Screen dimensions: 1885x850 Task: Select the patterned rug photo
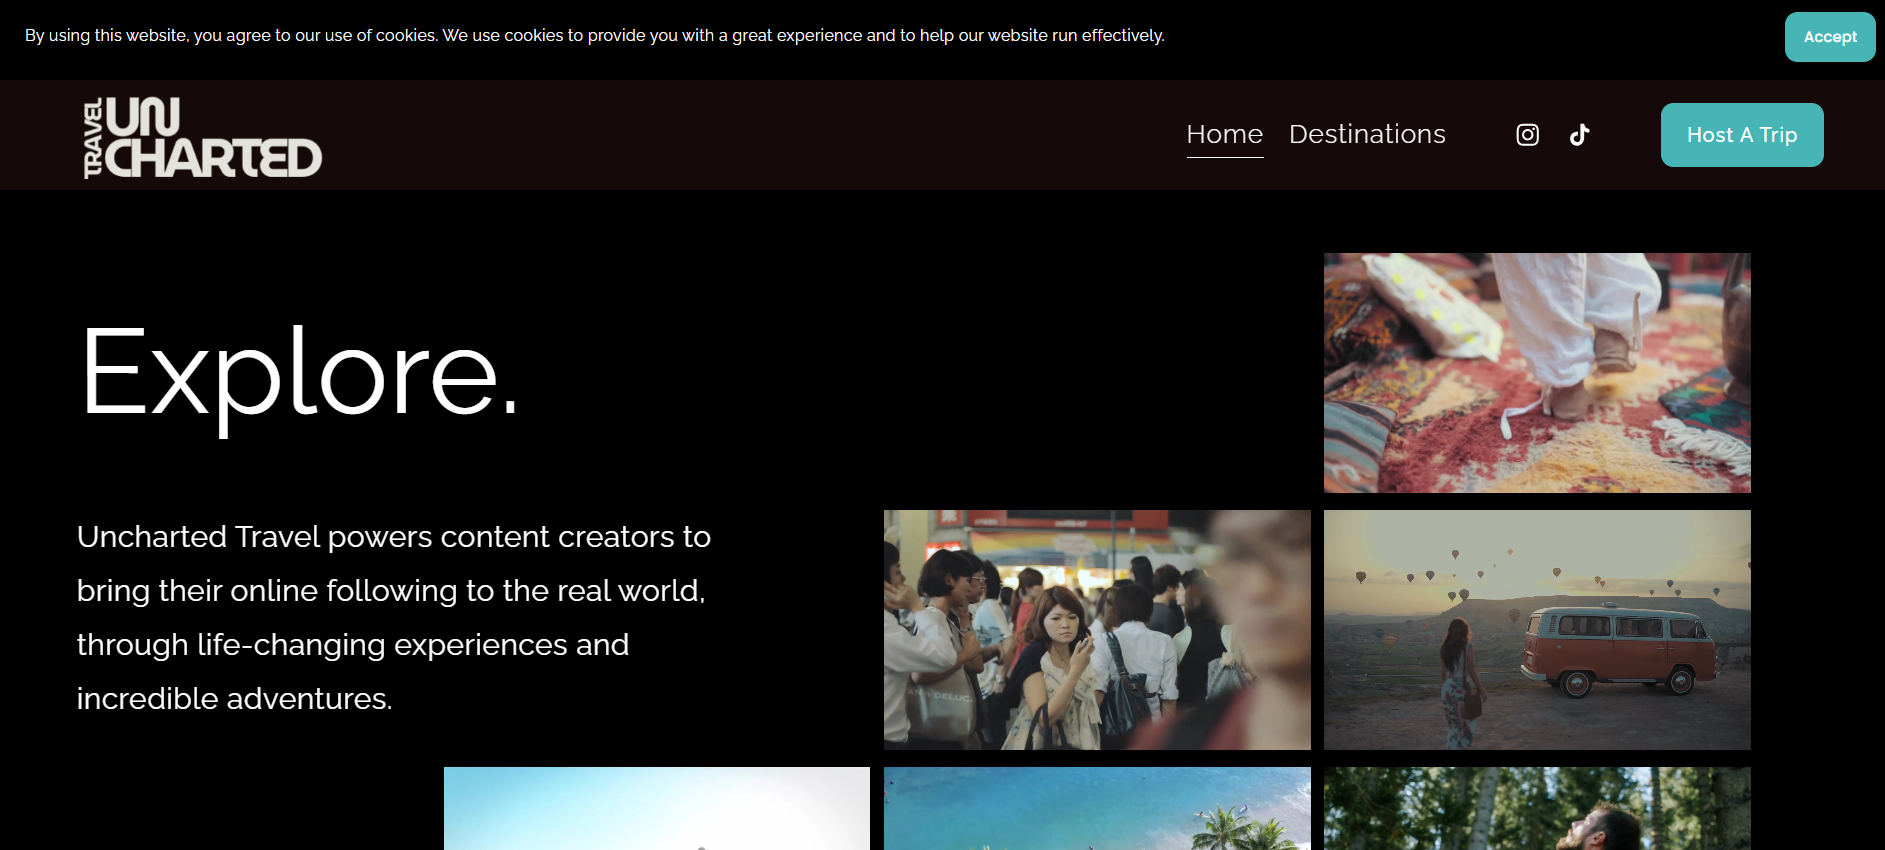tap(1536, 372)
